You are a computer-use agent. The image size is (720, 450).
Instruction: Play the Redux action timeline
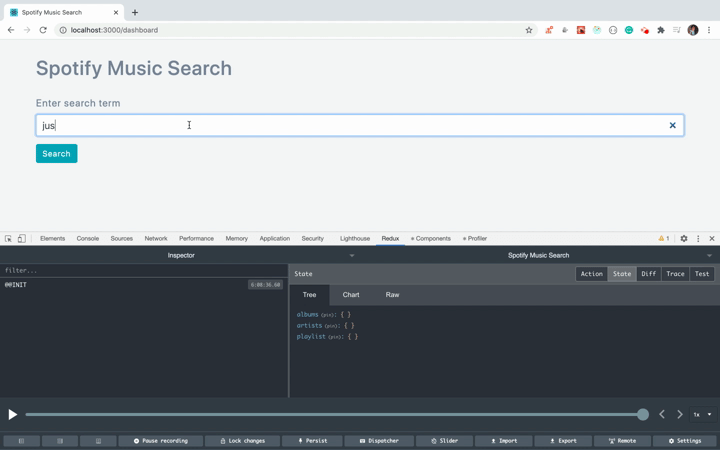pos(12,414)
